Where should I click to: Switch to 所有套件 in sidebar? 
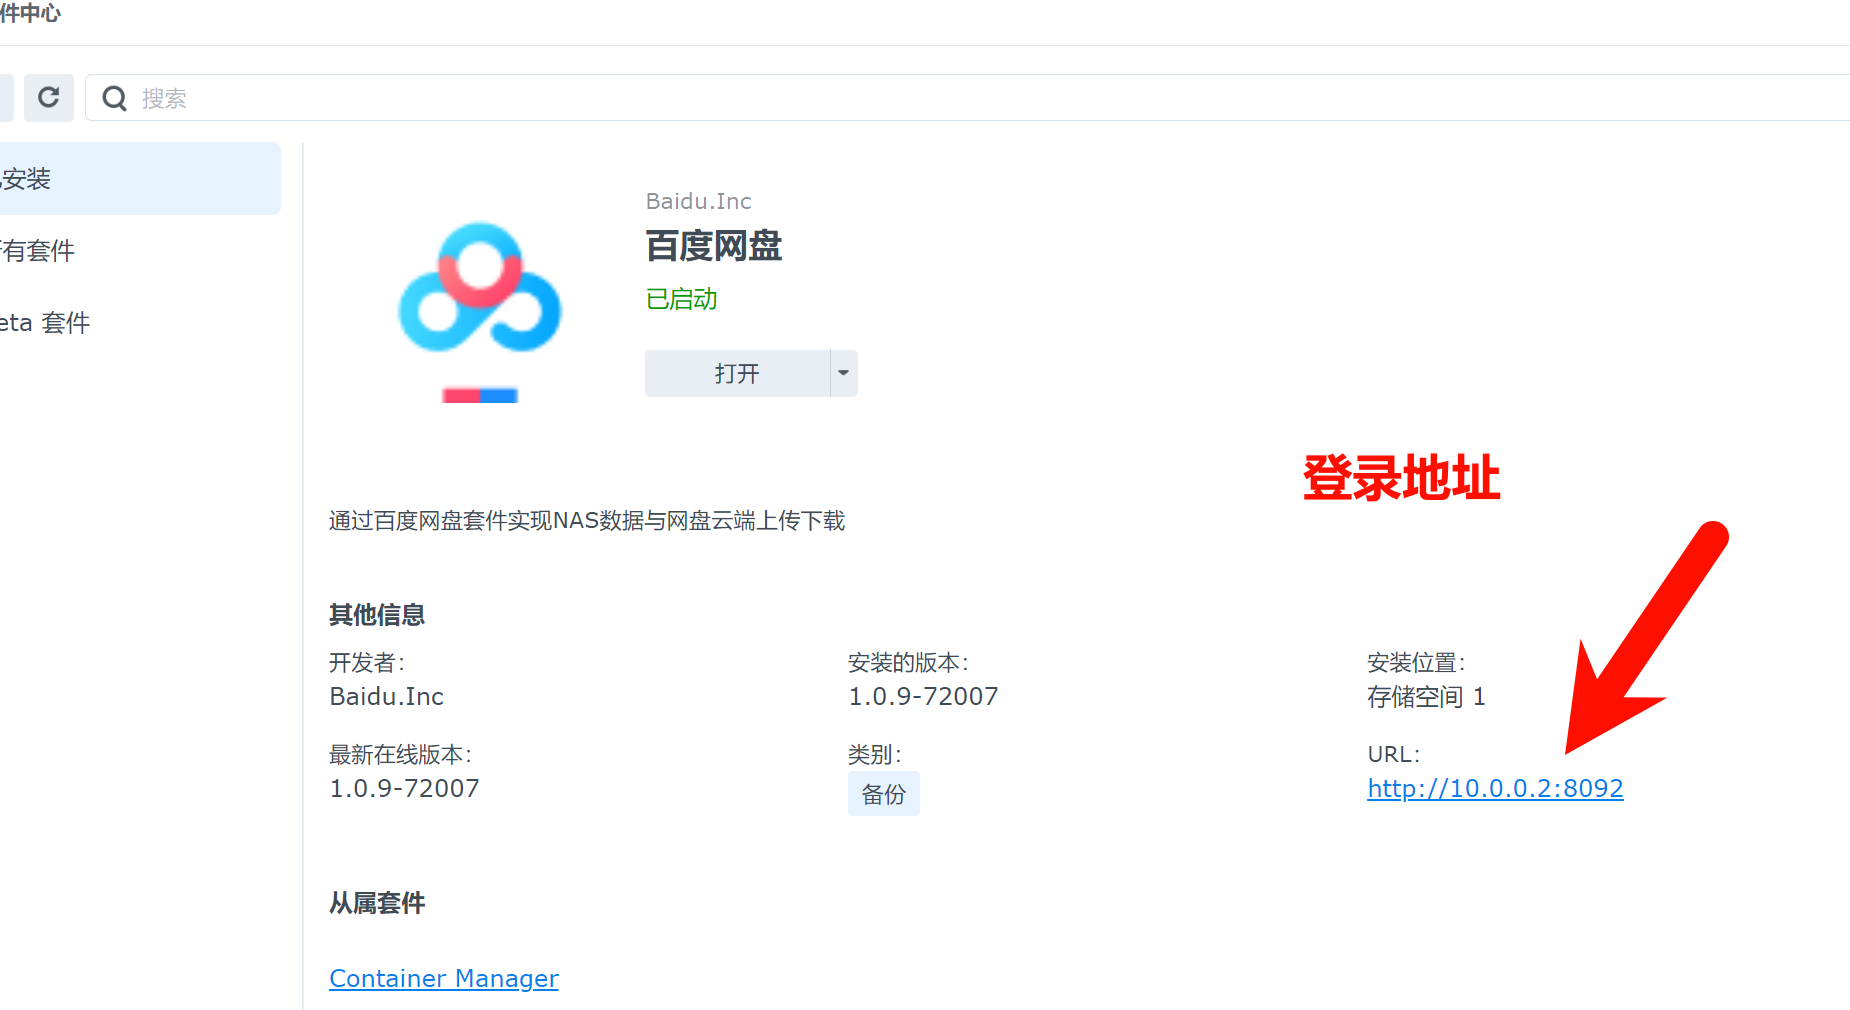tap(40, 251)
